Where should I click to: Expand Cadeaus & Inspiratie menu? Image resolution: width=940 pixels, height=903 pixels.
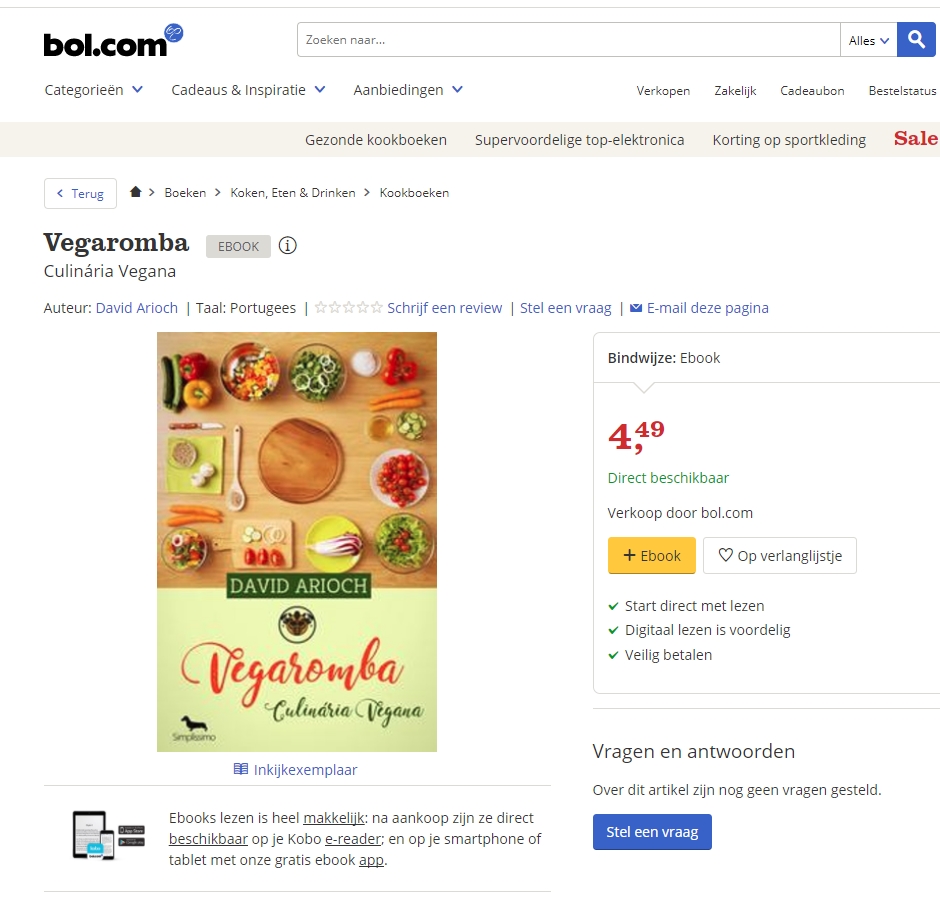pos(248,90)
